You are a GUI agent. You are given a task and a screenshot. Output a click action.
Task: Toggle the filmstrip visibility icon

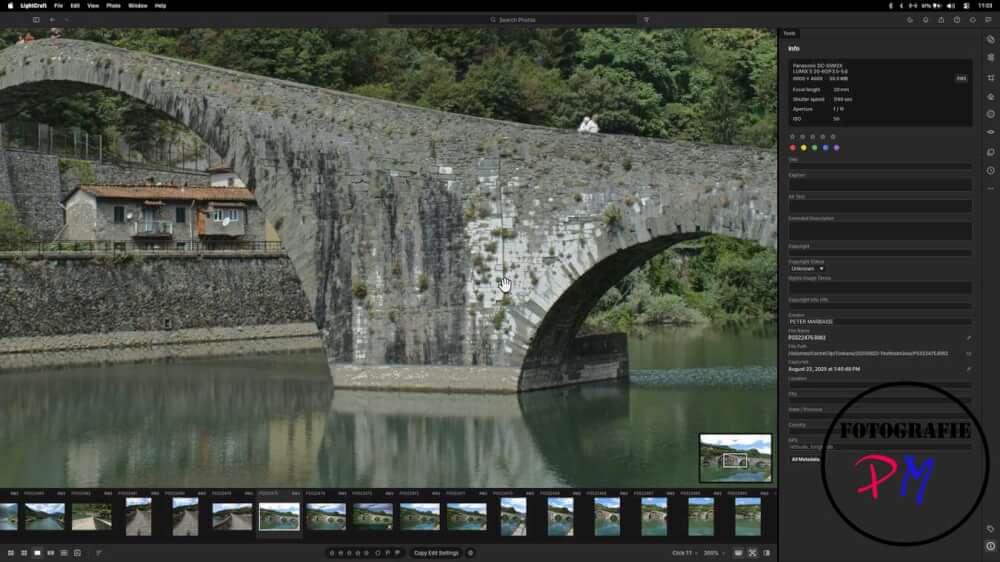[739, 553]
